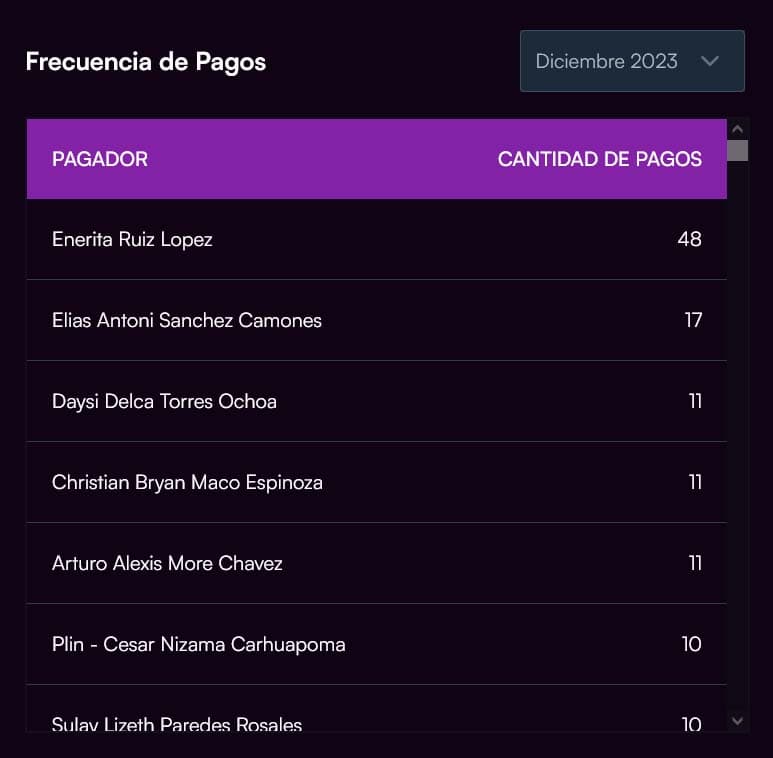Viewport: 773px width, 758px height.
Task: Click Plin - Cesar Nizama's count of 10
Action: point(691,644)
